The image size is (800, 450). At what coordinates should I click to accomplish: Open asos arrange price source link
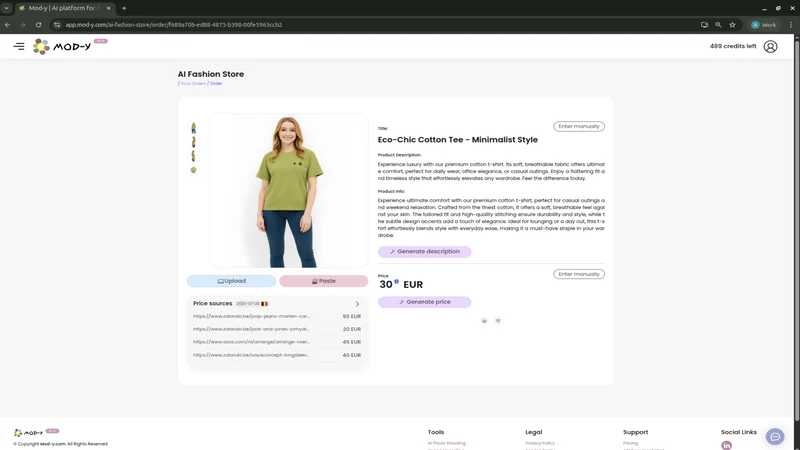pyautogui.click(x=251, y=342)
